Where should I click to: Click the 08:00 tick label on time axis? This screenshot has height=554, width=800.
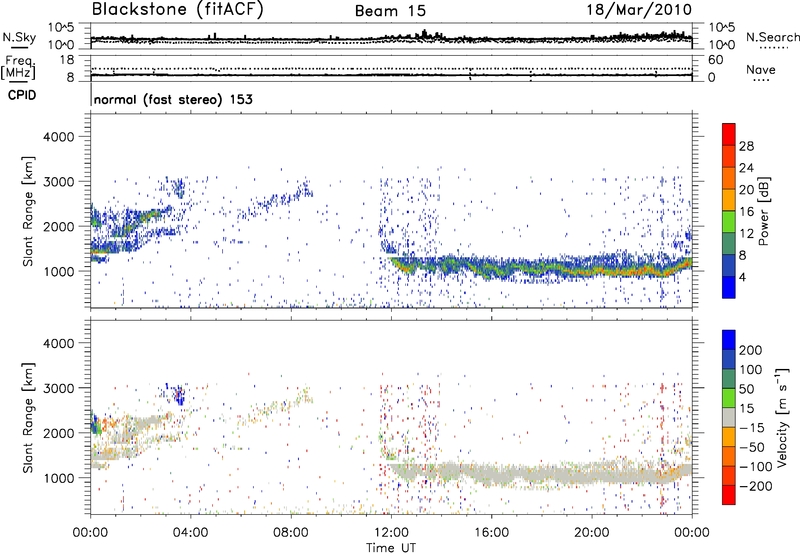tap(291, 533)
